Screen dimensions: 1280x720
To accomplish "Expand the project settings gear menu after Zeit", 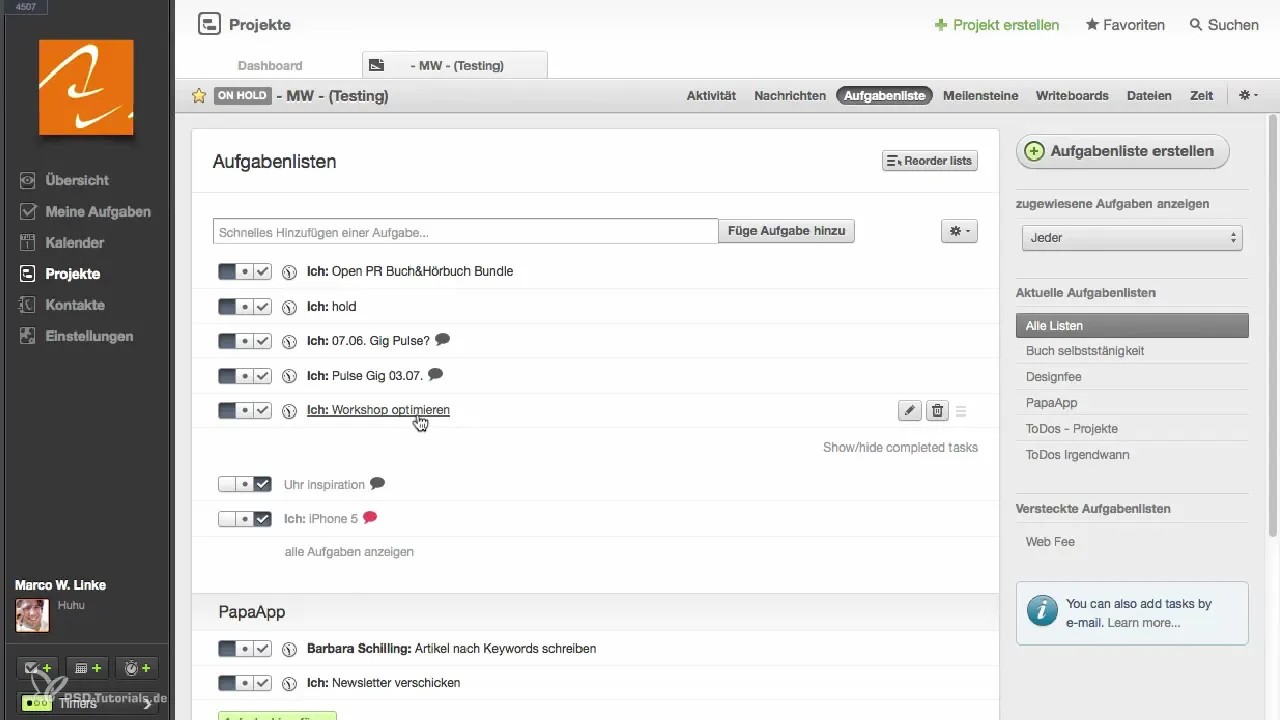I will (1248, 96).
